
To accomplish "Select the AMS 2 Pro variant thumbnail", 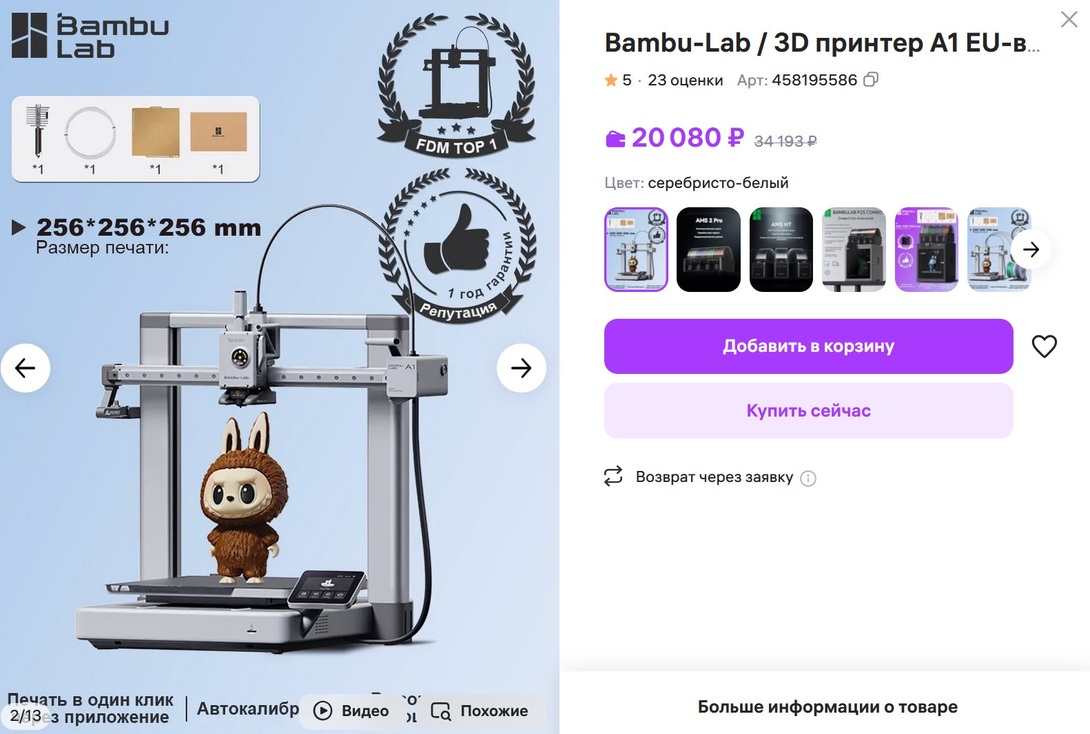I will pos(708,249).
